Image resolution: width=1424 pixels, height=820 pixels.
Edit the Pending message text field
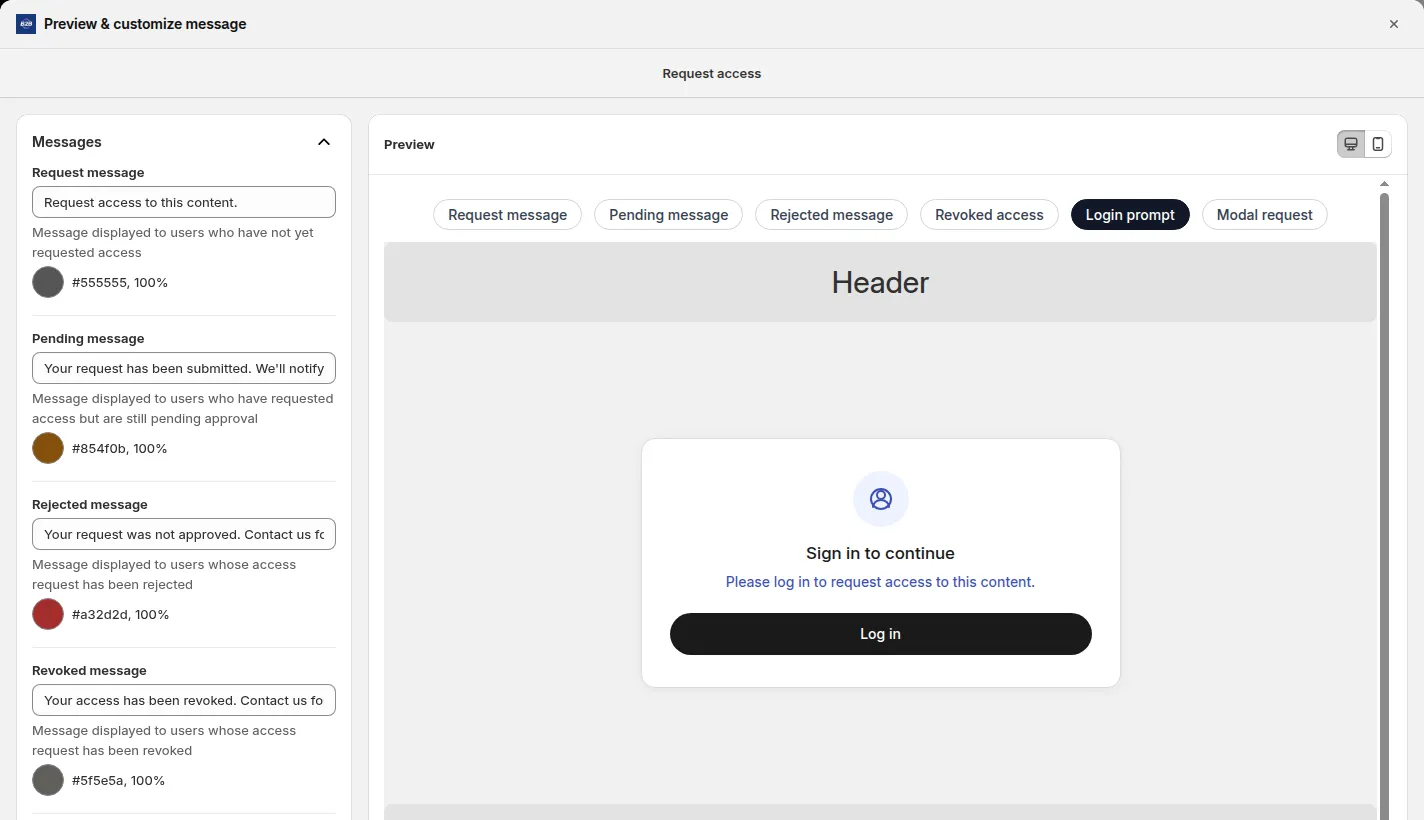tap(184, 368)
